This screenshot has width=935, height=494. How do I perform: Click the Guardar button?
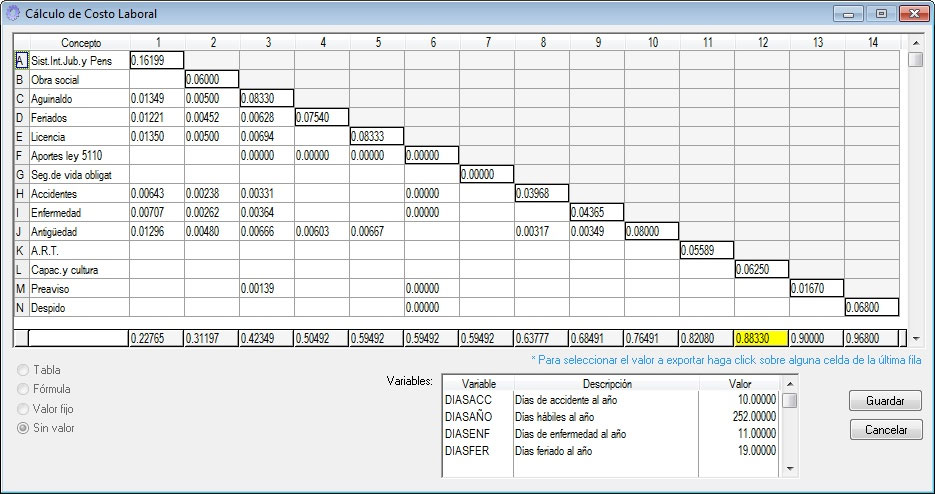885,401
